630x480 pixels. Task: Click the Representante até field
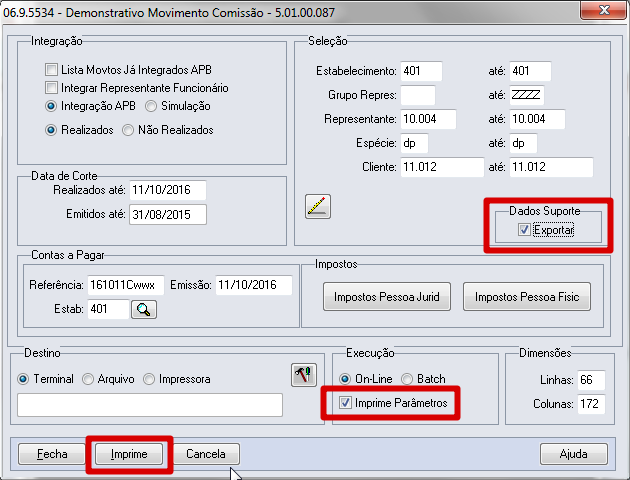(x=537, y=119)
